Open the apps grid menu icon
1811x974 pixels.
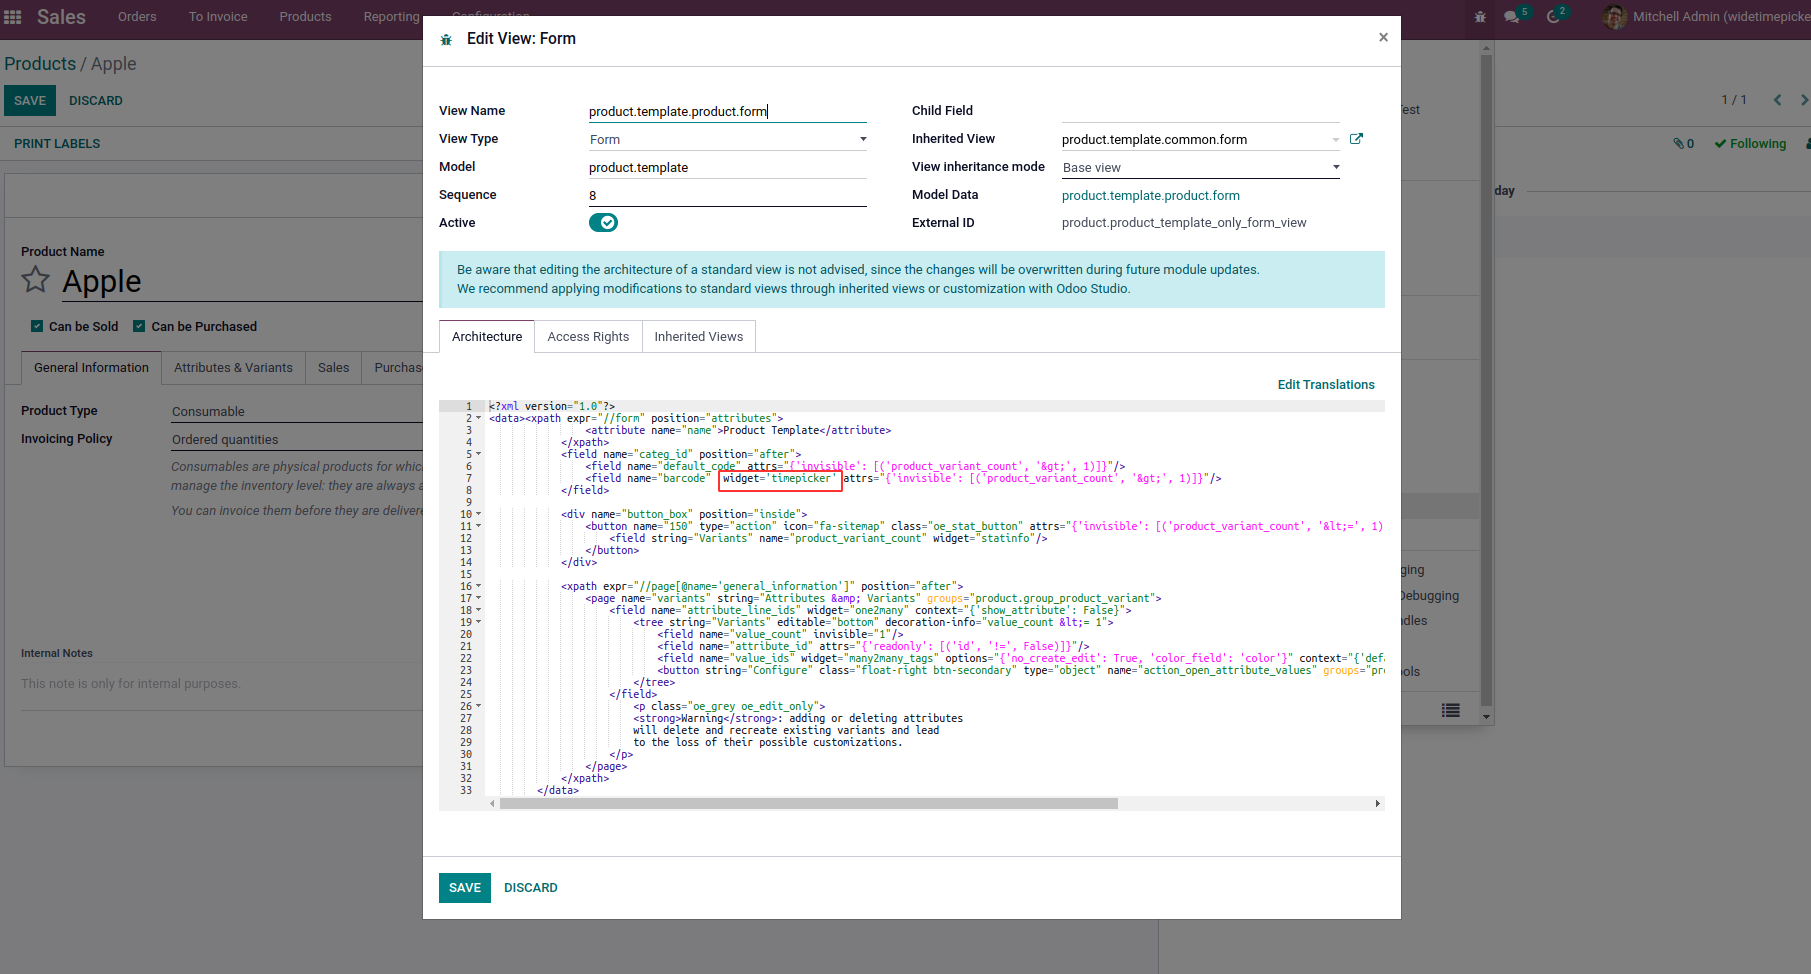[13, 17]
